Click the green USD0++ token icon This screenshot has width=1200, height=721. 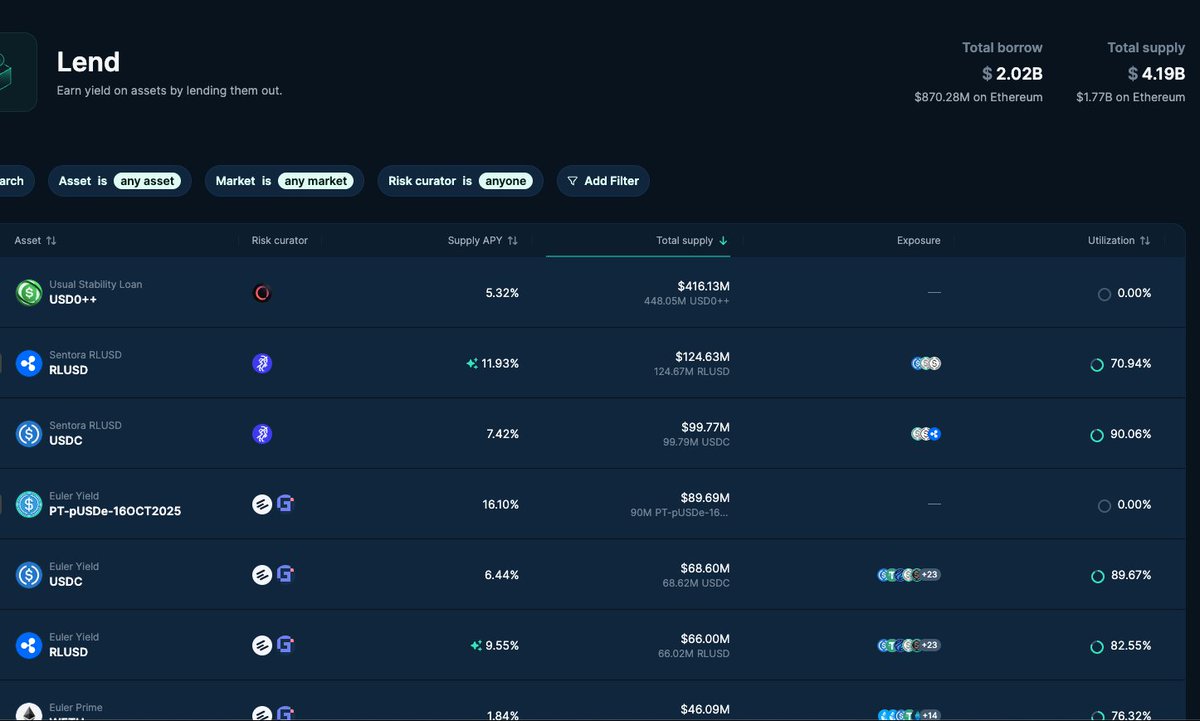click(28, 292)
